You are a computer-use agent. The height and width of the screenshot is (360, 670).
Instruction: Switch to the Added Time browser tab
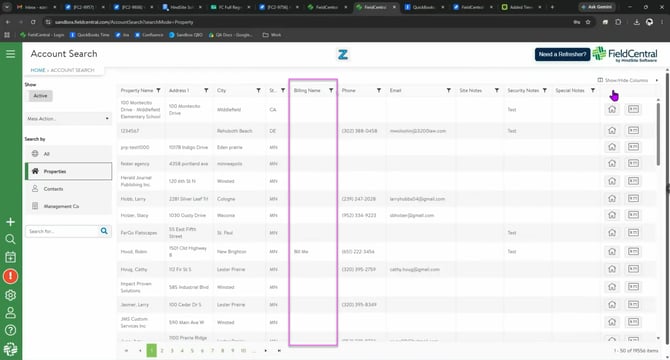(521, 7)
